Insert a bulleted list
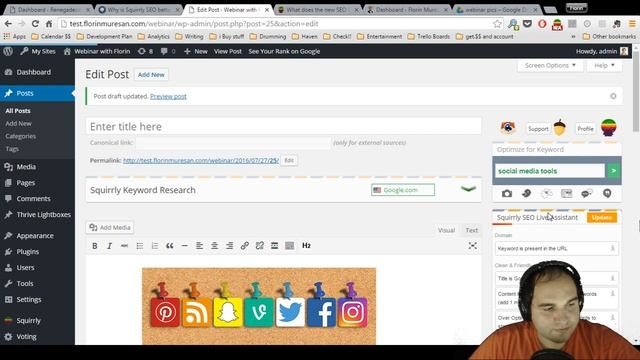Screen dimensions: 640x360 140,246
